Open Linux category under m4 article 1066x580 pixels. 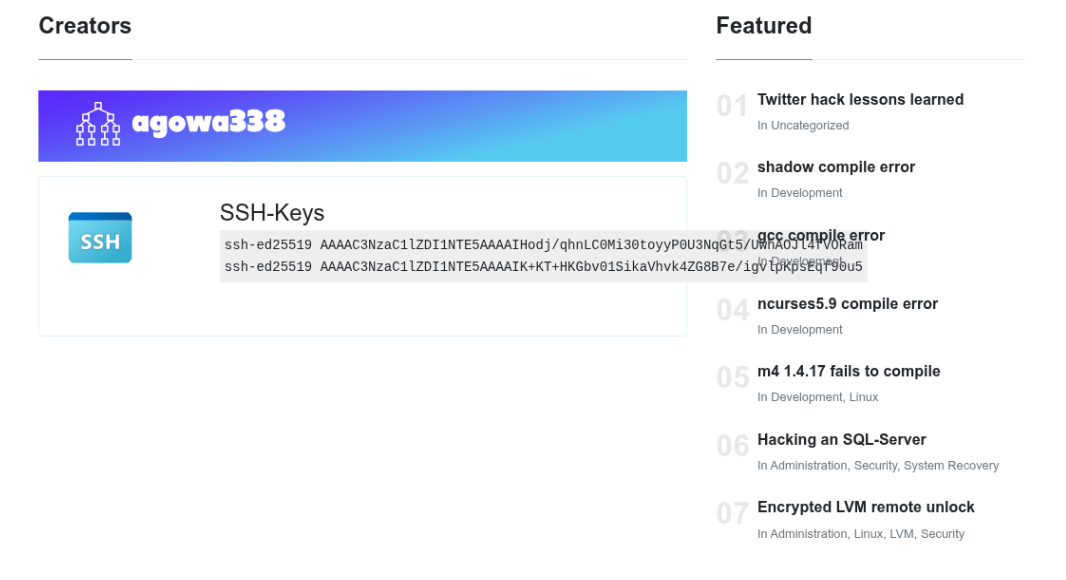(x=863, y=397)
